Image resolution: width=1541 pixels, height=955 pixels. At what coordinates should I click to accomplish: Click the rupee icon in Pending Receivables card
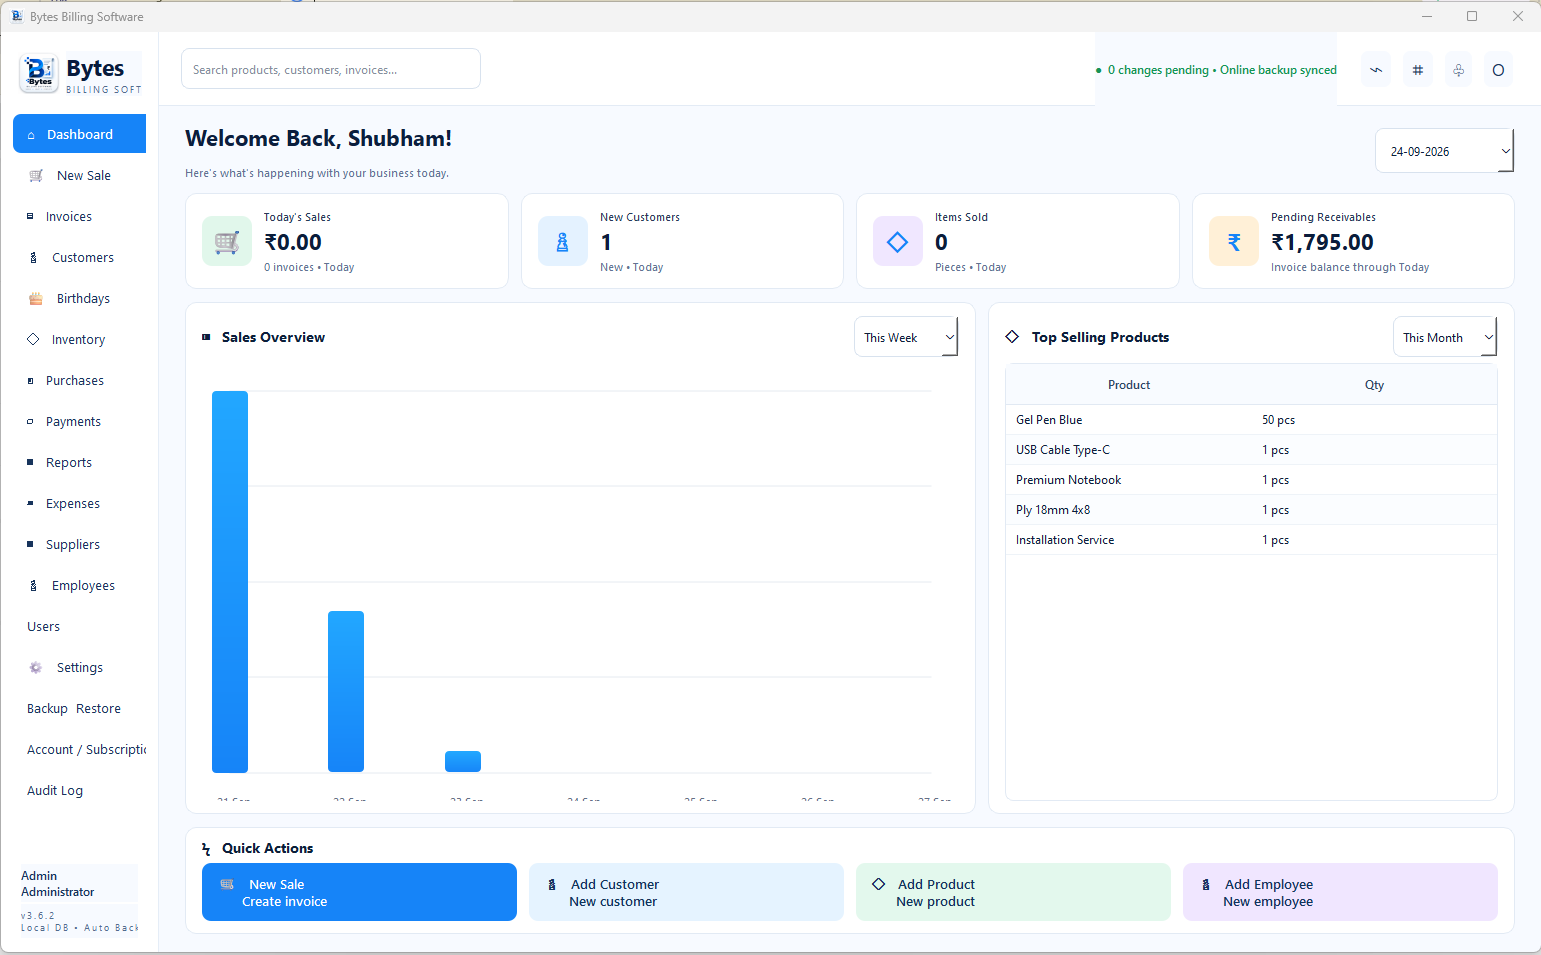click(x=1234, y=242)
